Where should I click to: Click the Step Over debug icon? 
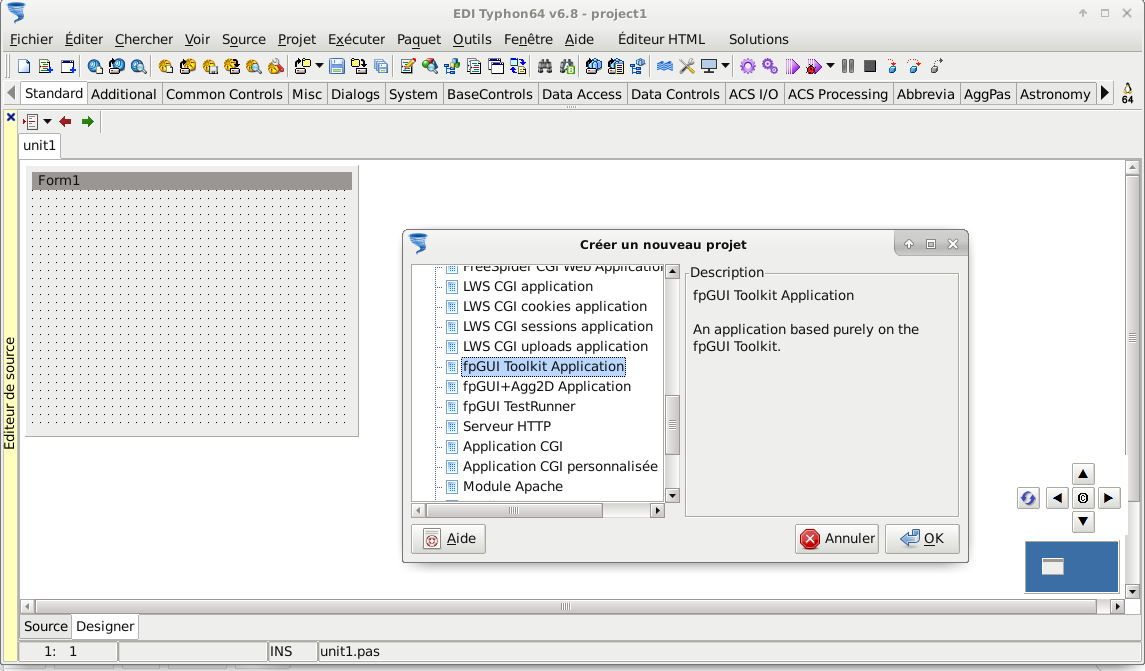914,66
